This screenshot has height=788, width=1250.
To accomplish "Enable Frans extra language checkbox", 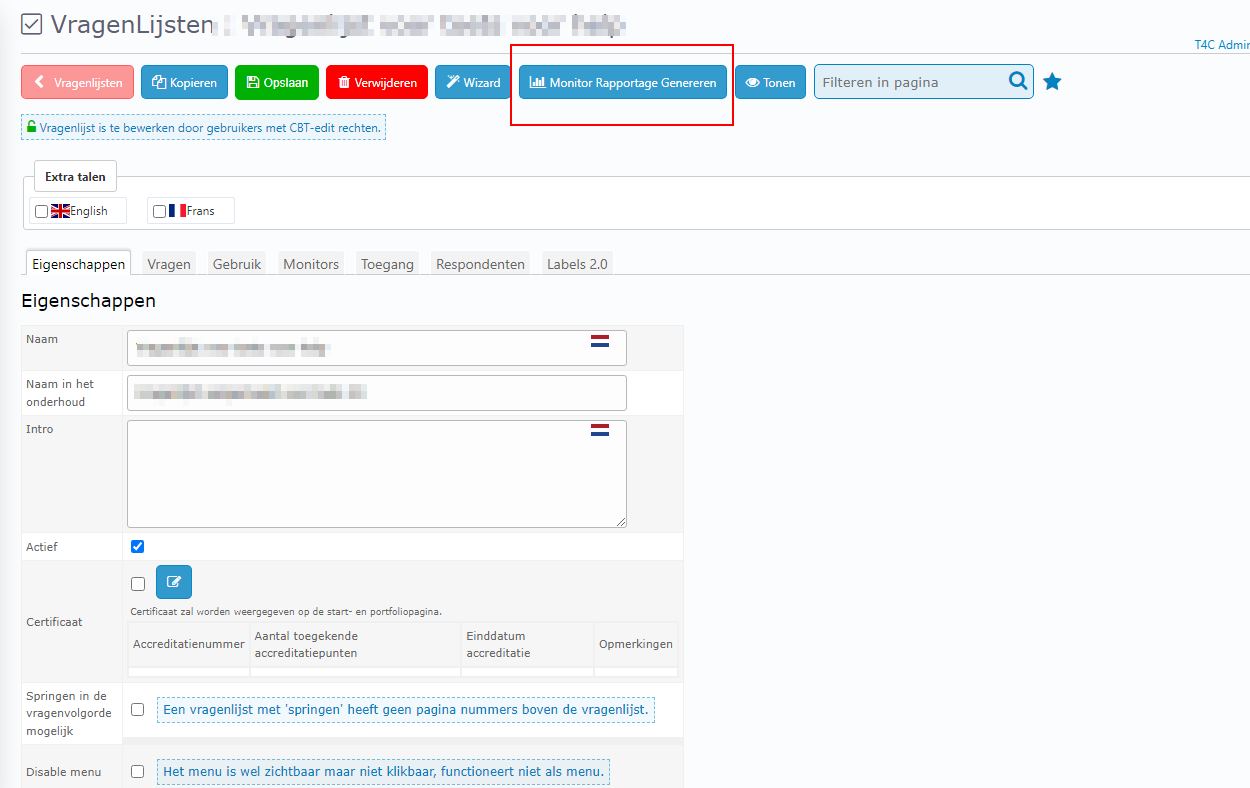I will click(x=159, y=211).
